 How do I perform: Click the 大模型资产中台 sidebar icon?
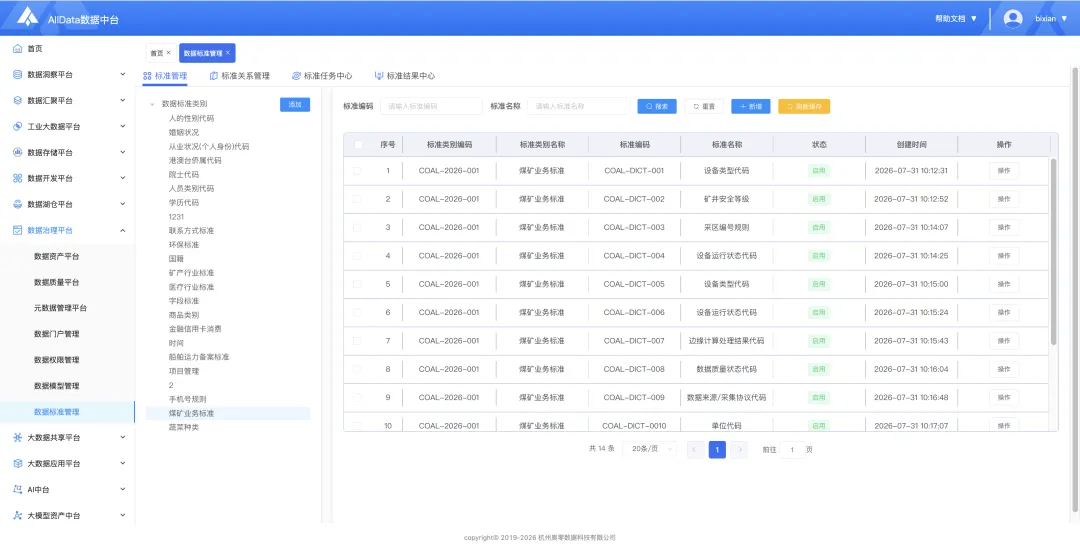click(18, 515)
